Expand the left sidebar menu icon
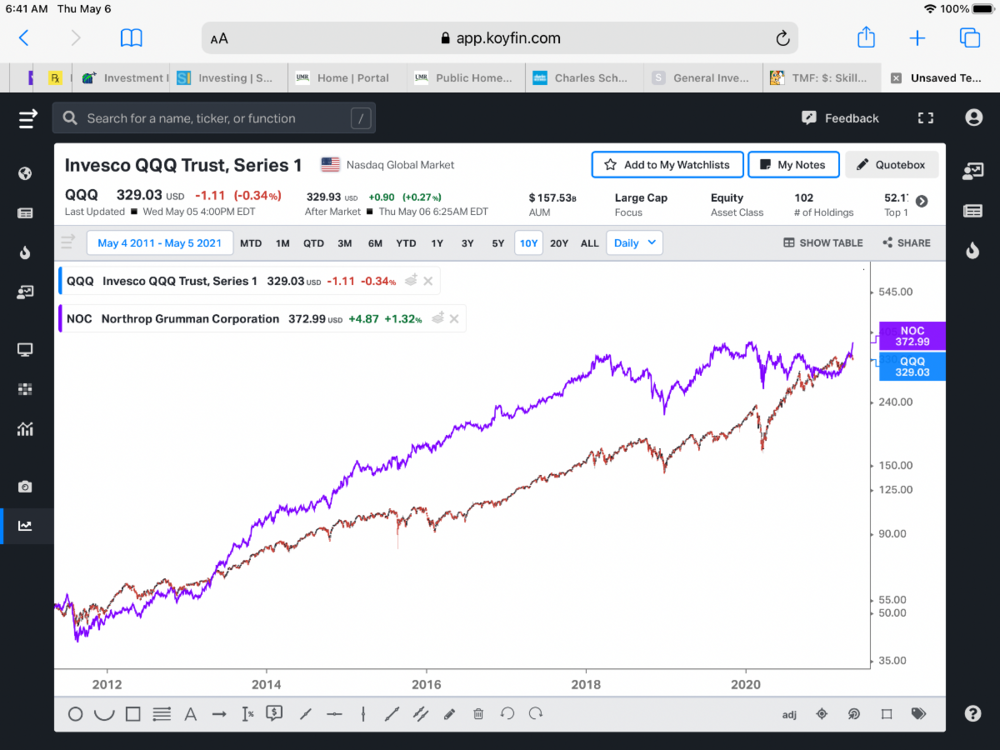The image size is (1000, 750). coord(27,119)
